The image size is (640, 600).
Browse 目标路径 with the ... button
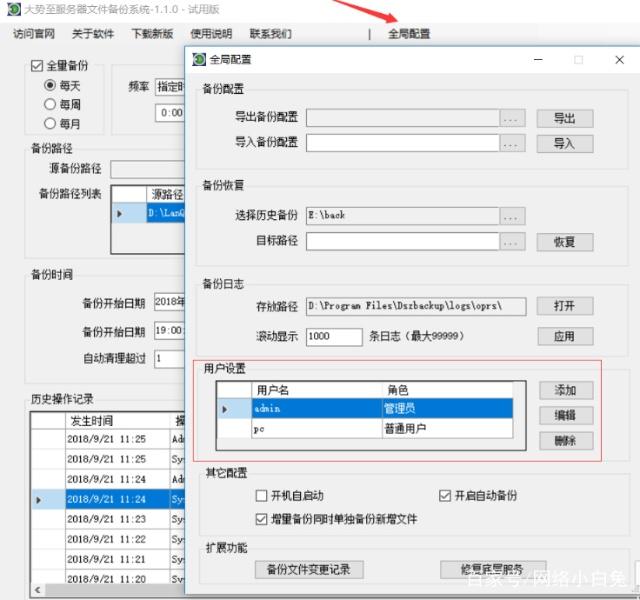[512, 242]
